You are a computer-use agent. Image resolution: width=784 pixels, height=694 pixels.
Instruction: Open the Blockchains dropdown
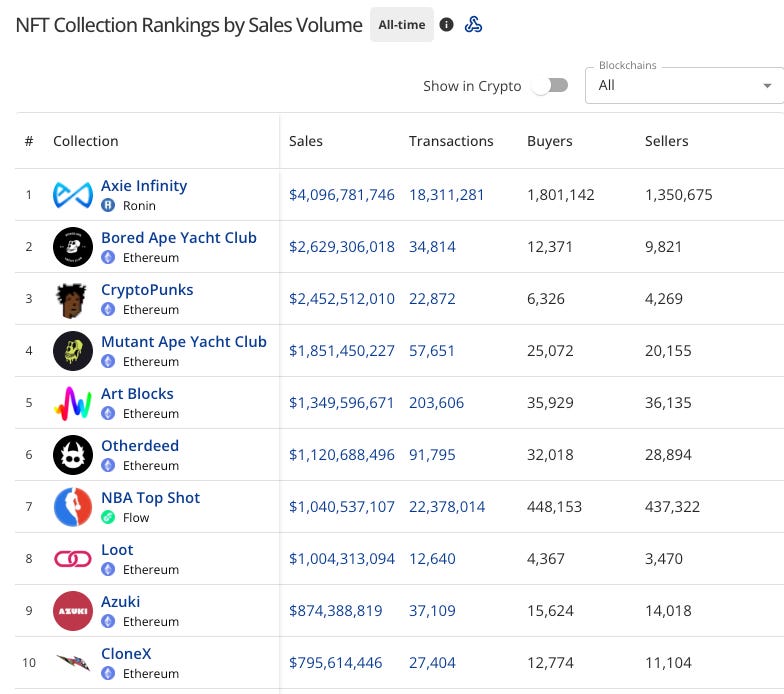coord(684,86)
